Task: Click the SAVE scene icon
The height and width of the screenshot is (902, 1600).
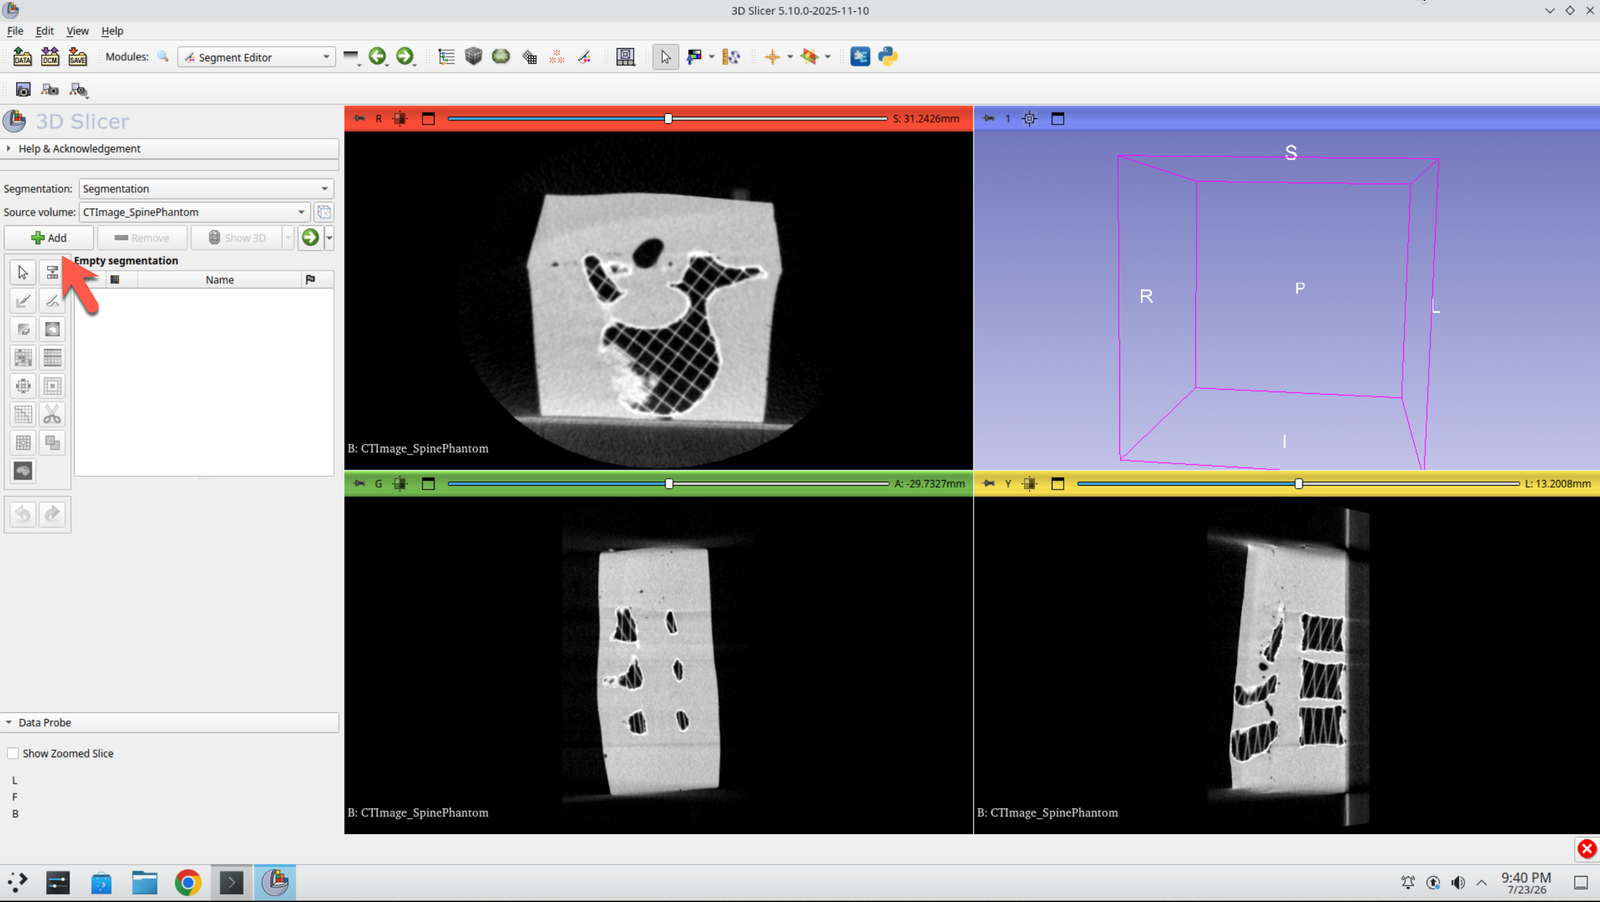Action: tap(77, 57)
